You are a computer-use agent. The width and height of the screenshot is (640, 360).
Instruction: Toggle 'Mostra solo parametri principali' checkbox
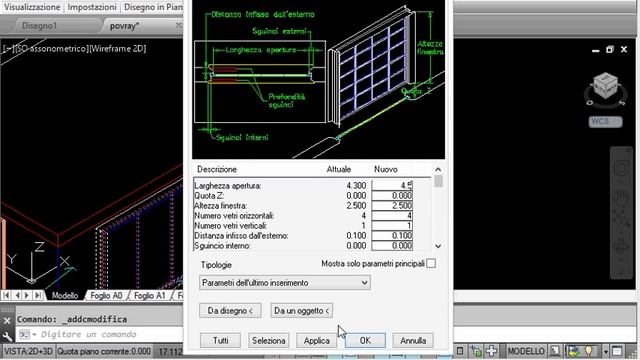[x=431, y=264]
